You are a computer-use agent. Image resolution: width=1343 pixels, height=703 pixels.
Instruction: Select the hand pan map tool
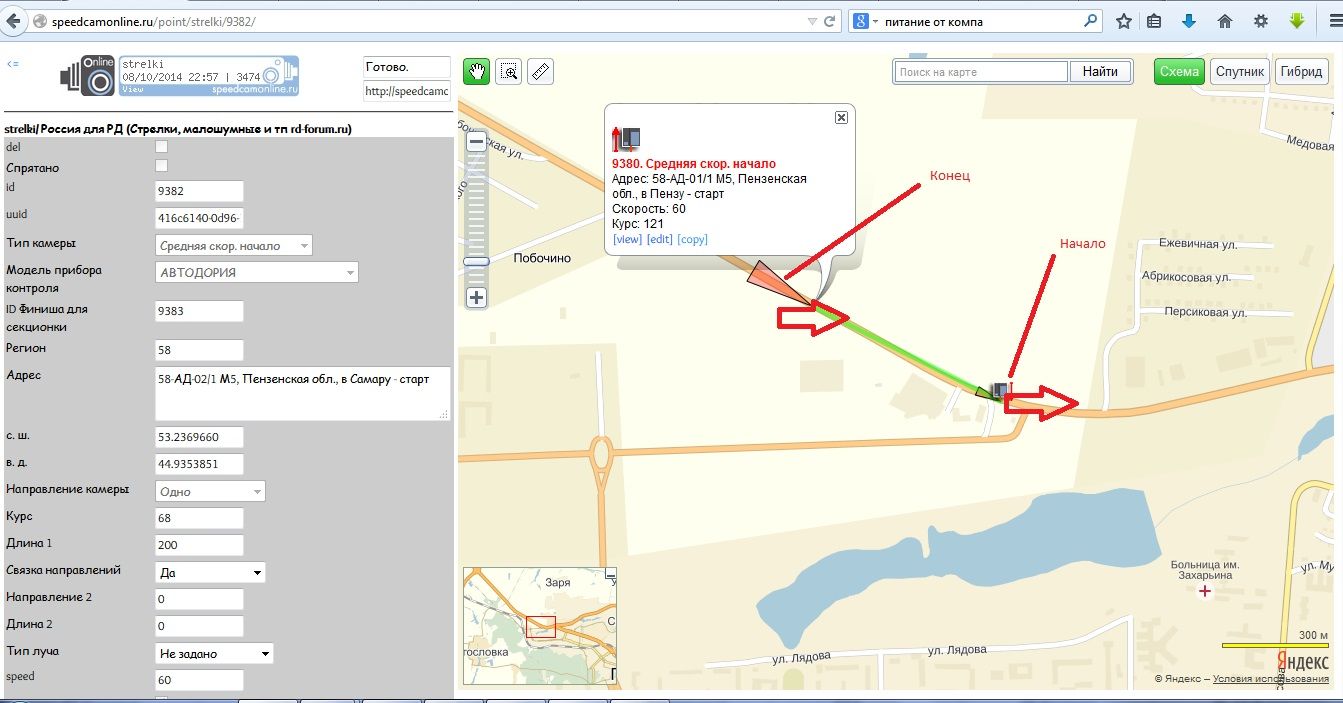click(x=477, y=71)
